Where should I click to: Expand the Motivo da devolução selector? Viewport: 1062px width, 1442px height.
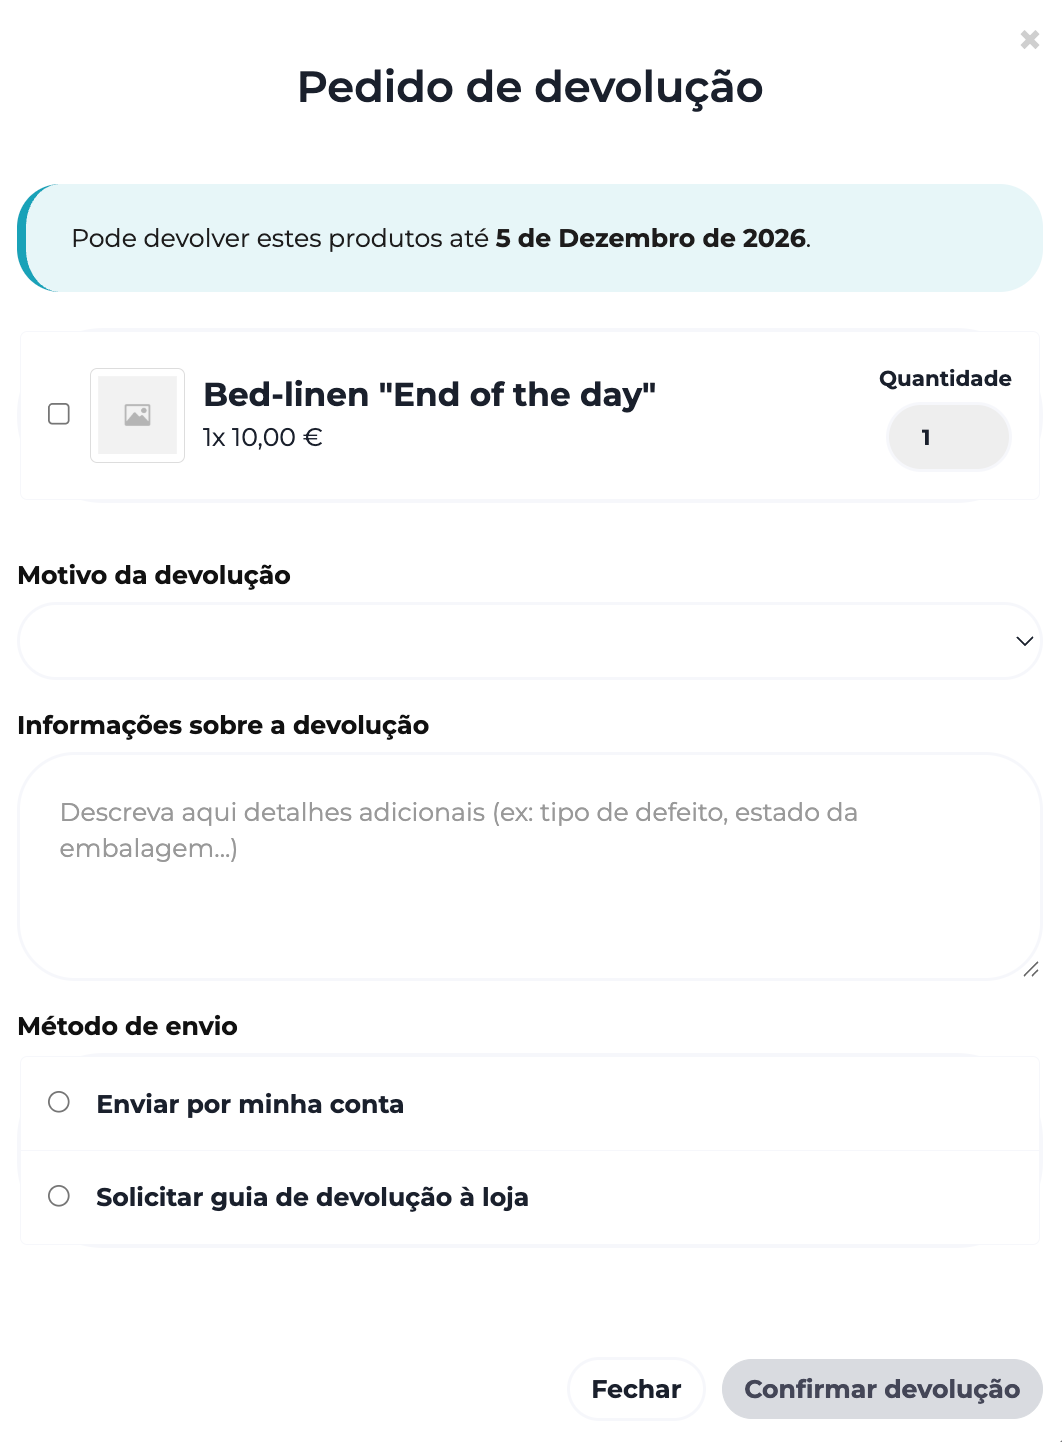tap(529, 641)
